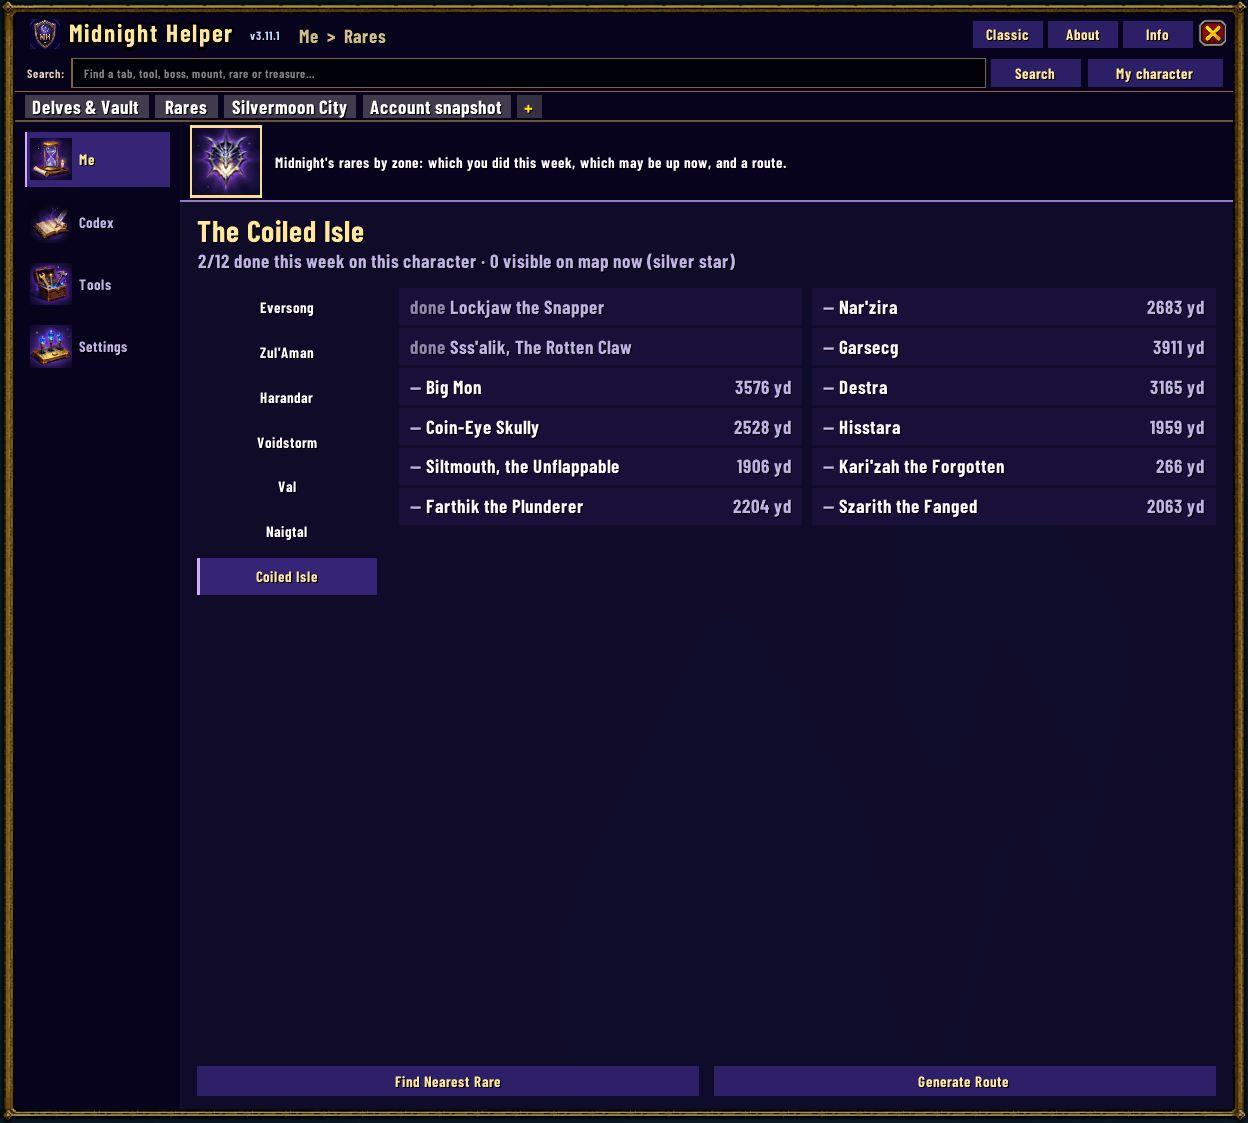1248x1123 pixels.
Task: Click the Rares crest thumbnail icon
Action: (x=226, y=161)
